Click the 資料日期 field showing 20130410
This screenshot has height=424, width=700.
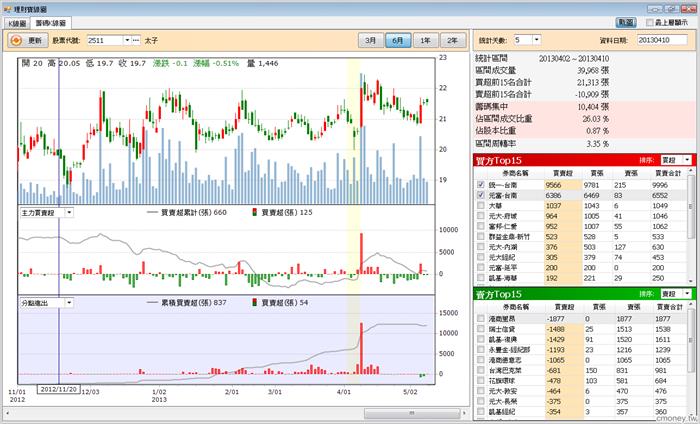click(662, 40)
